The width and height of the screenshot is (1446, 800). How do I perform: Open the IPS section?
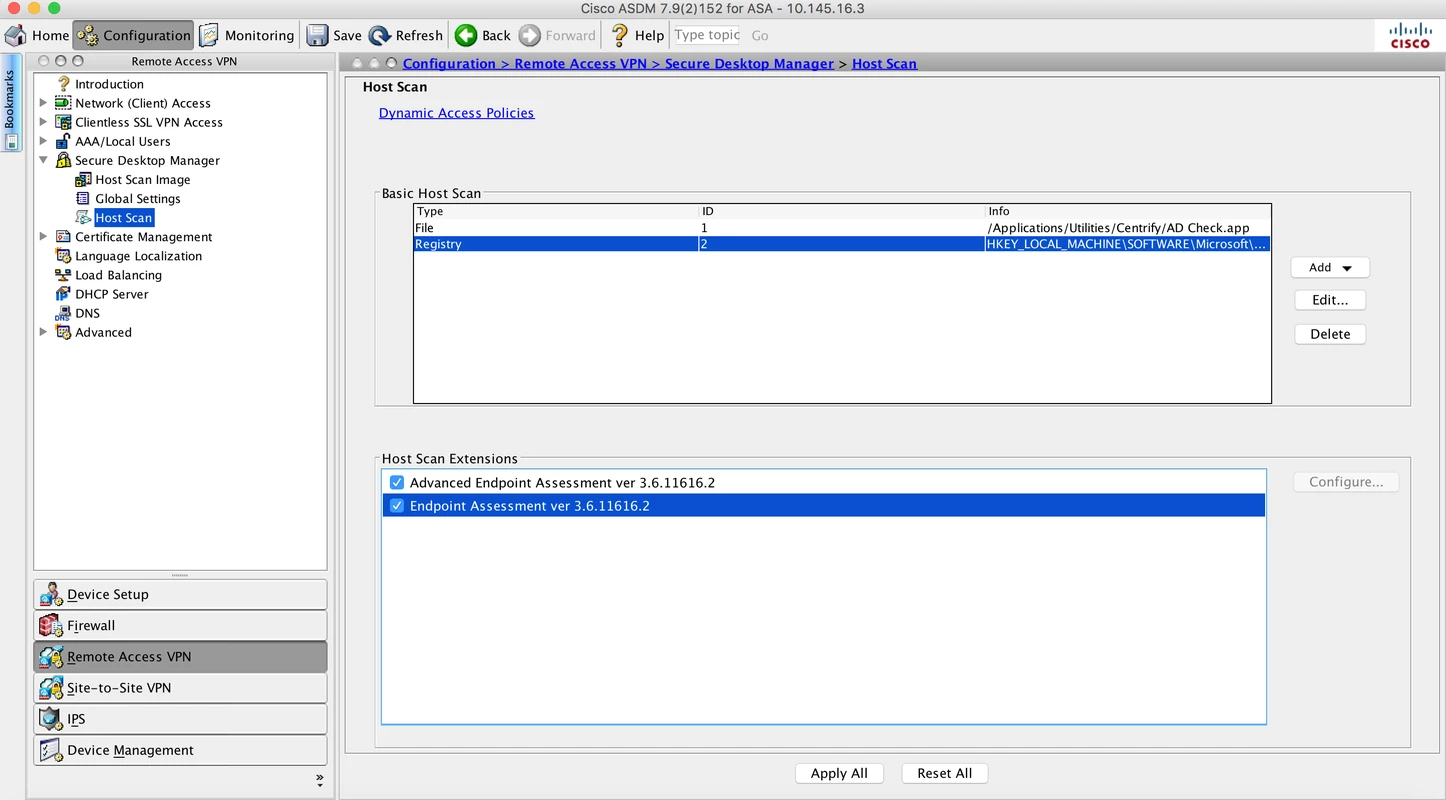tap(180, 719)
